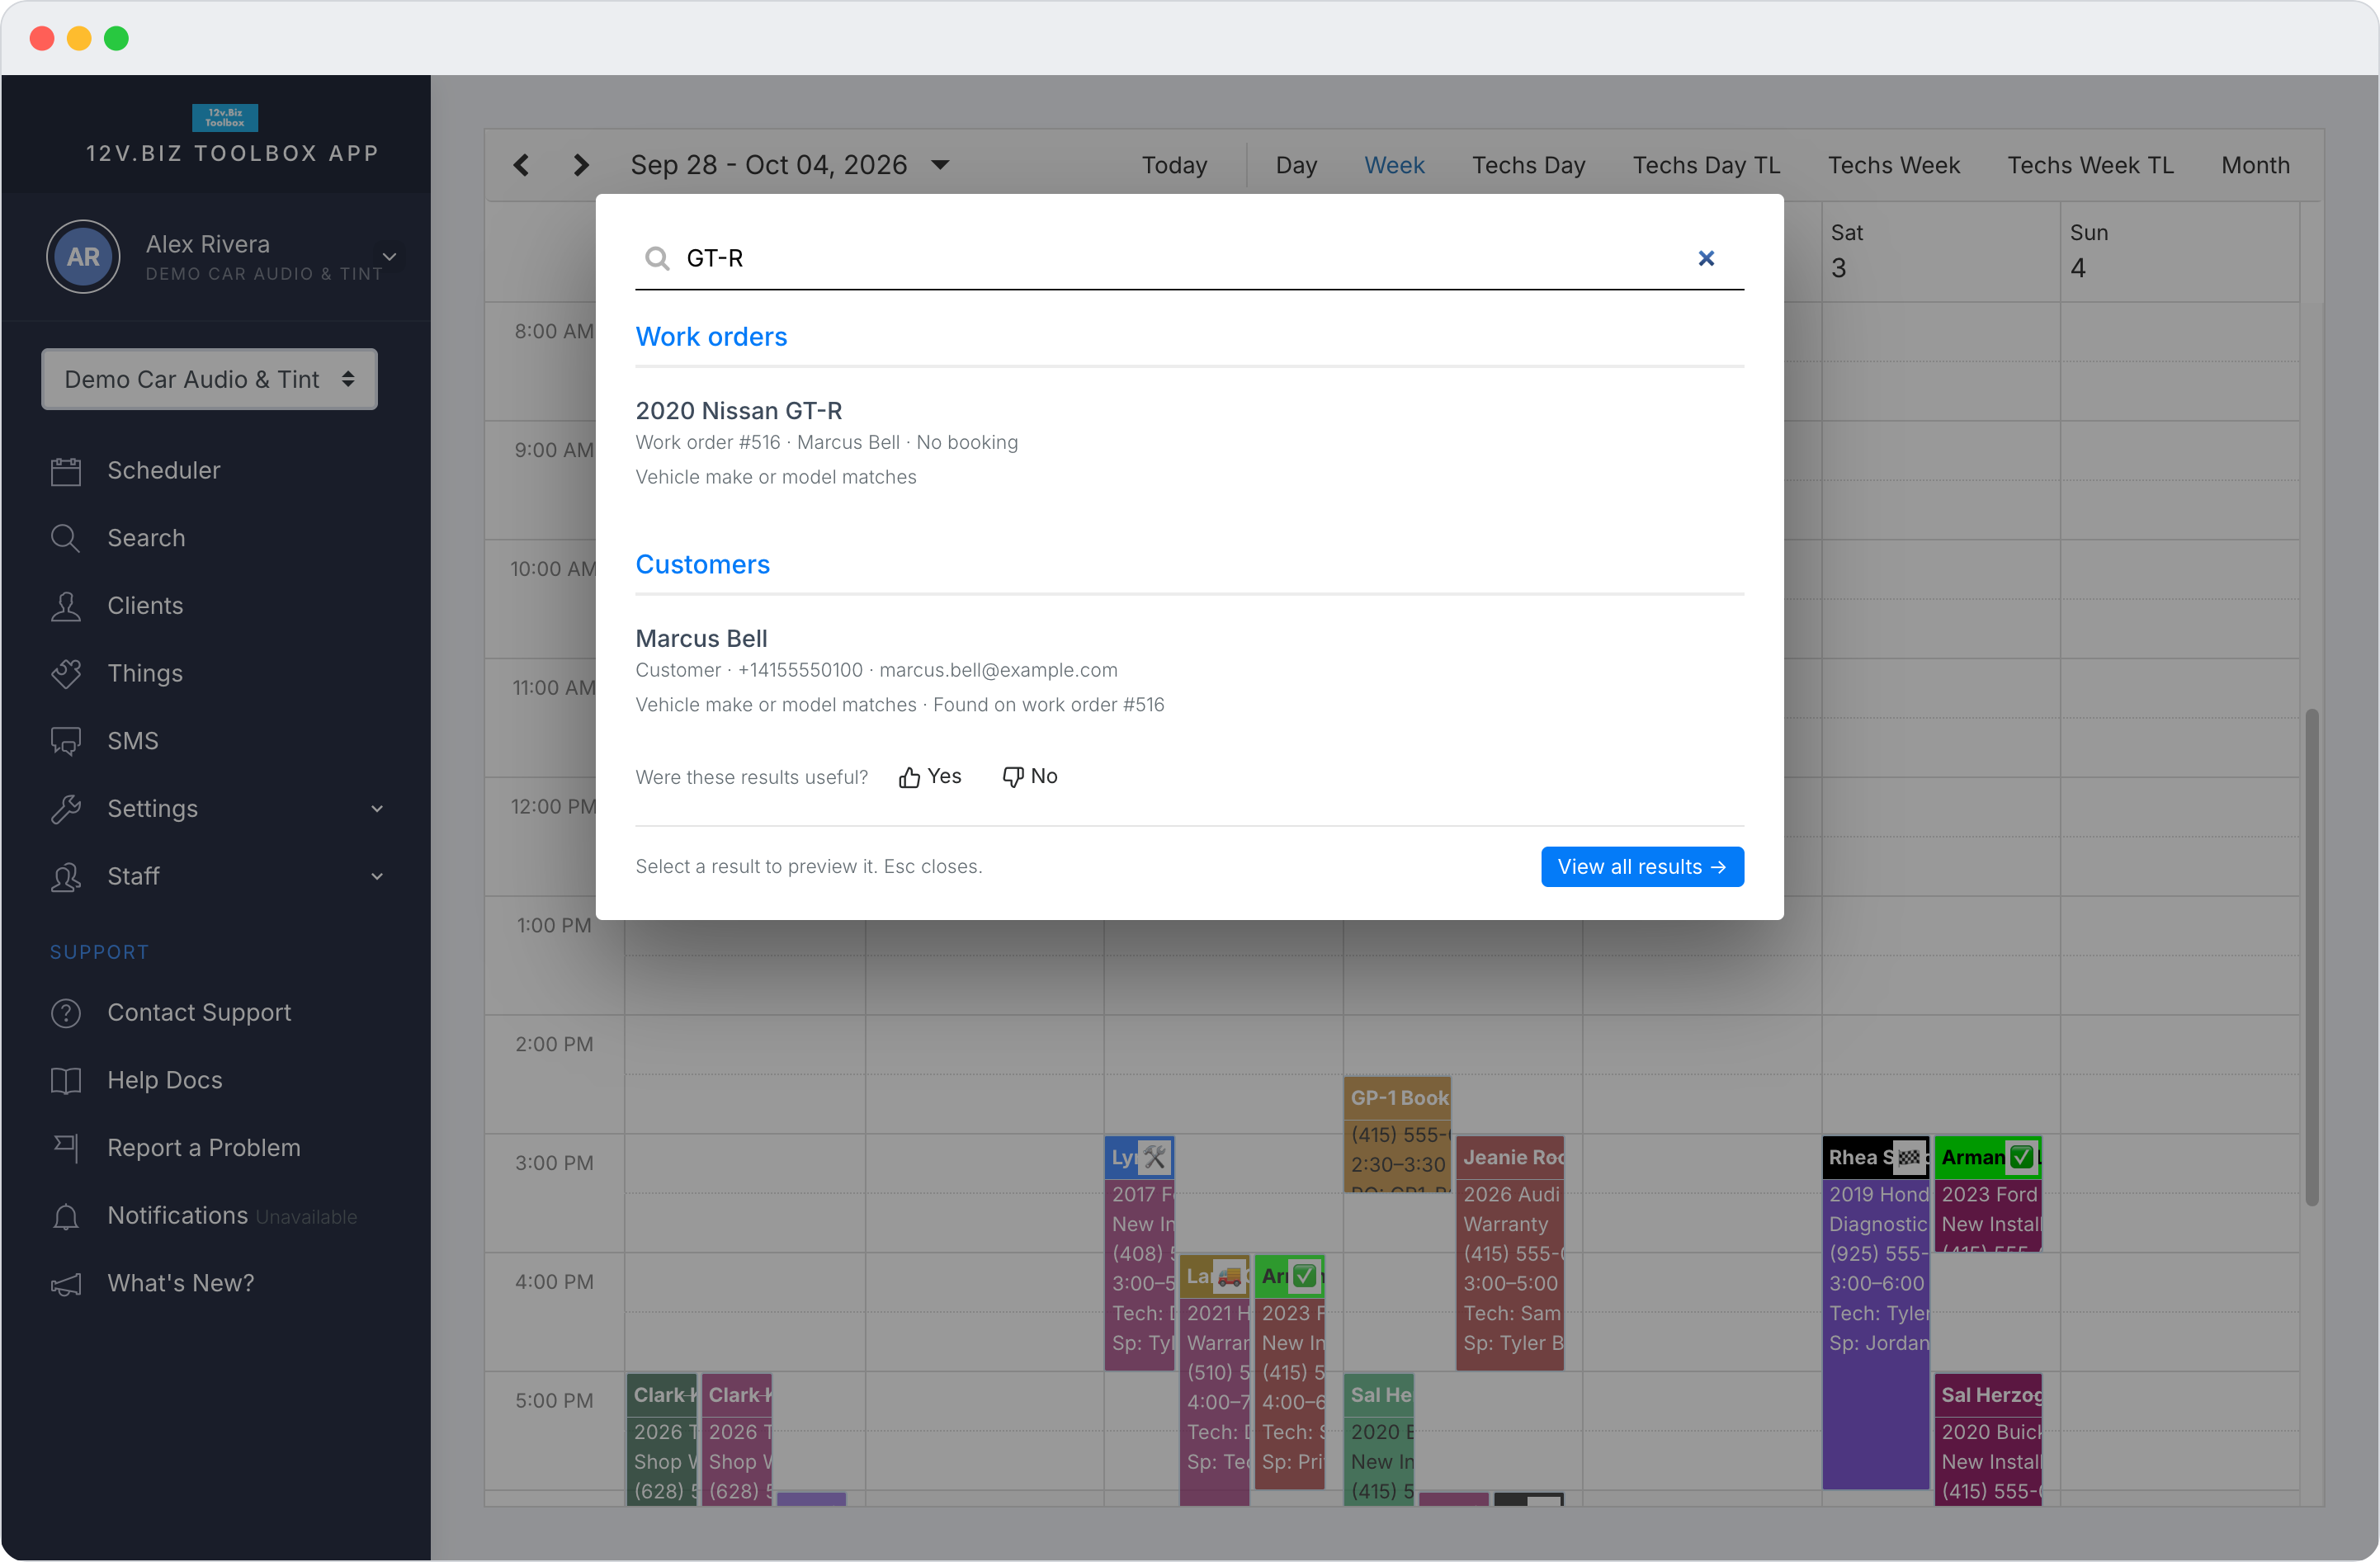Open Things via the tag icon
2380x1562 pixels.
coord(66,674)
